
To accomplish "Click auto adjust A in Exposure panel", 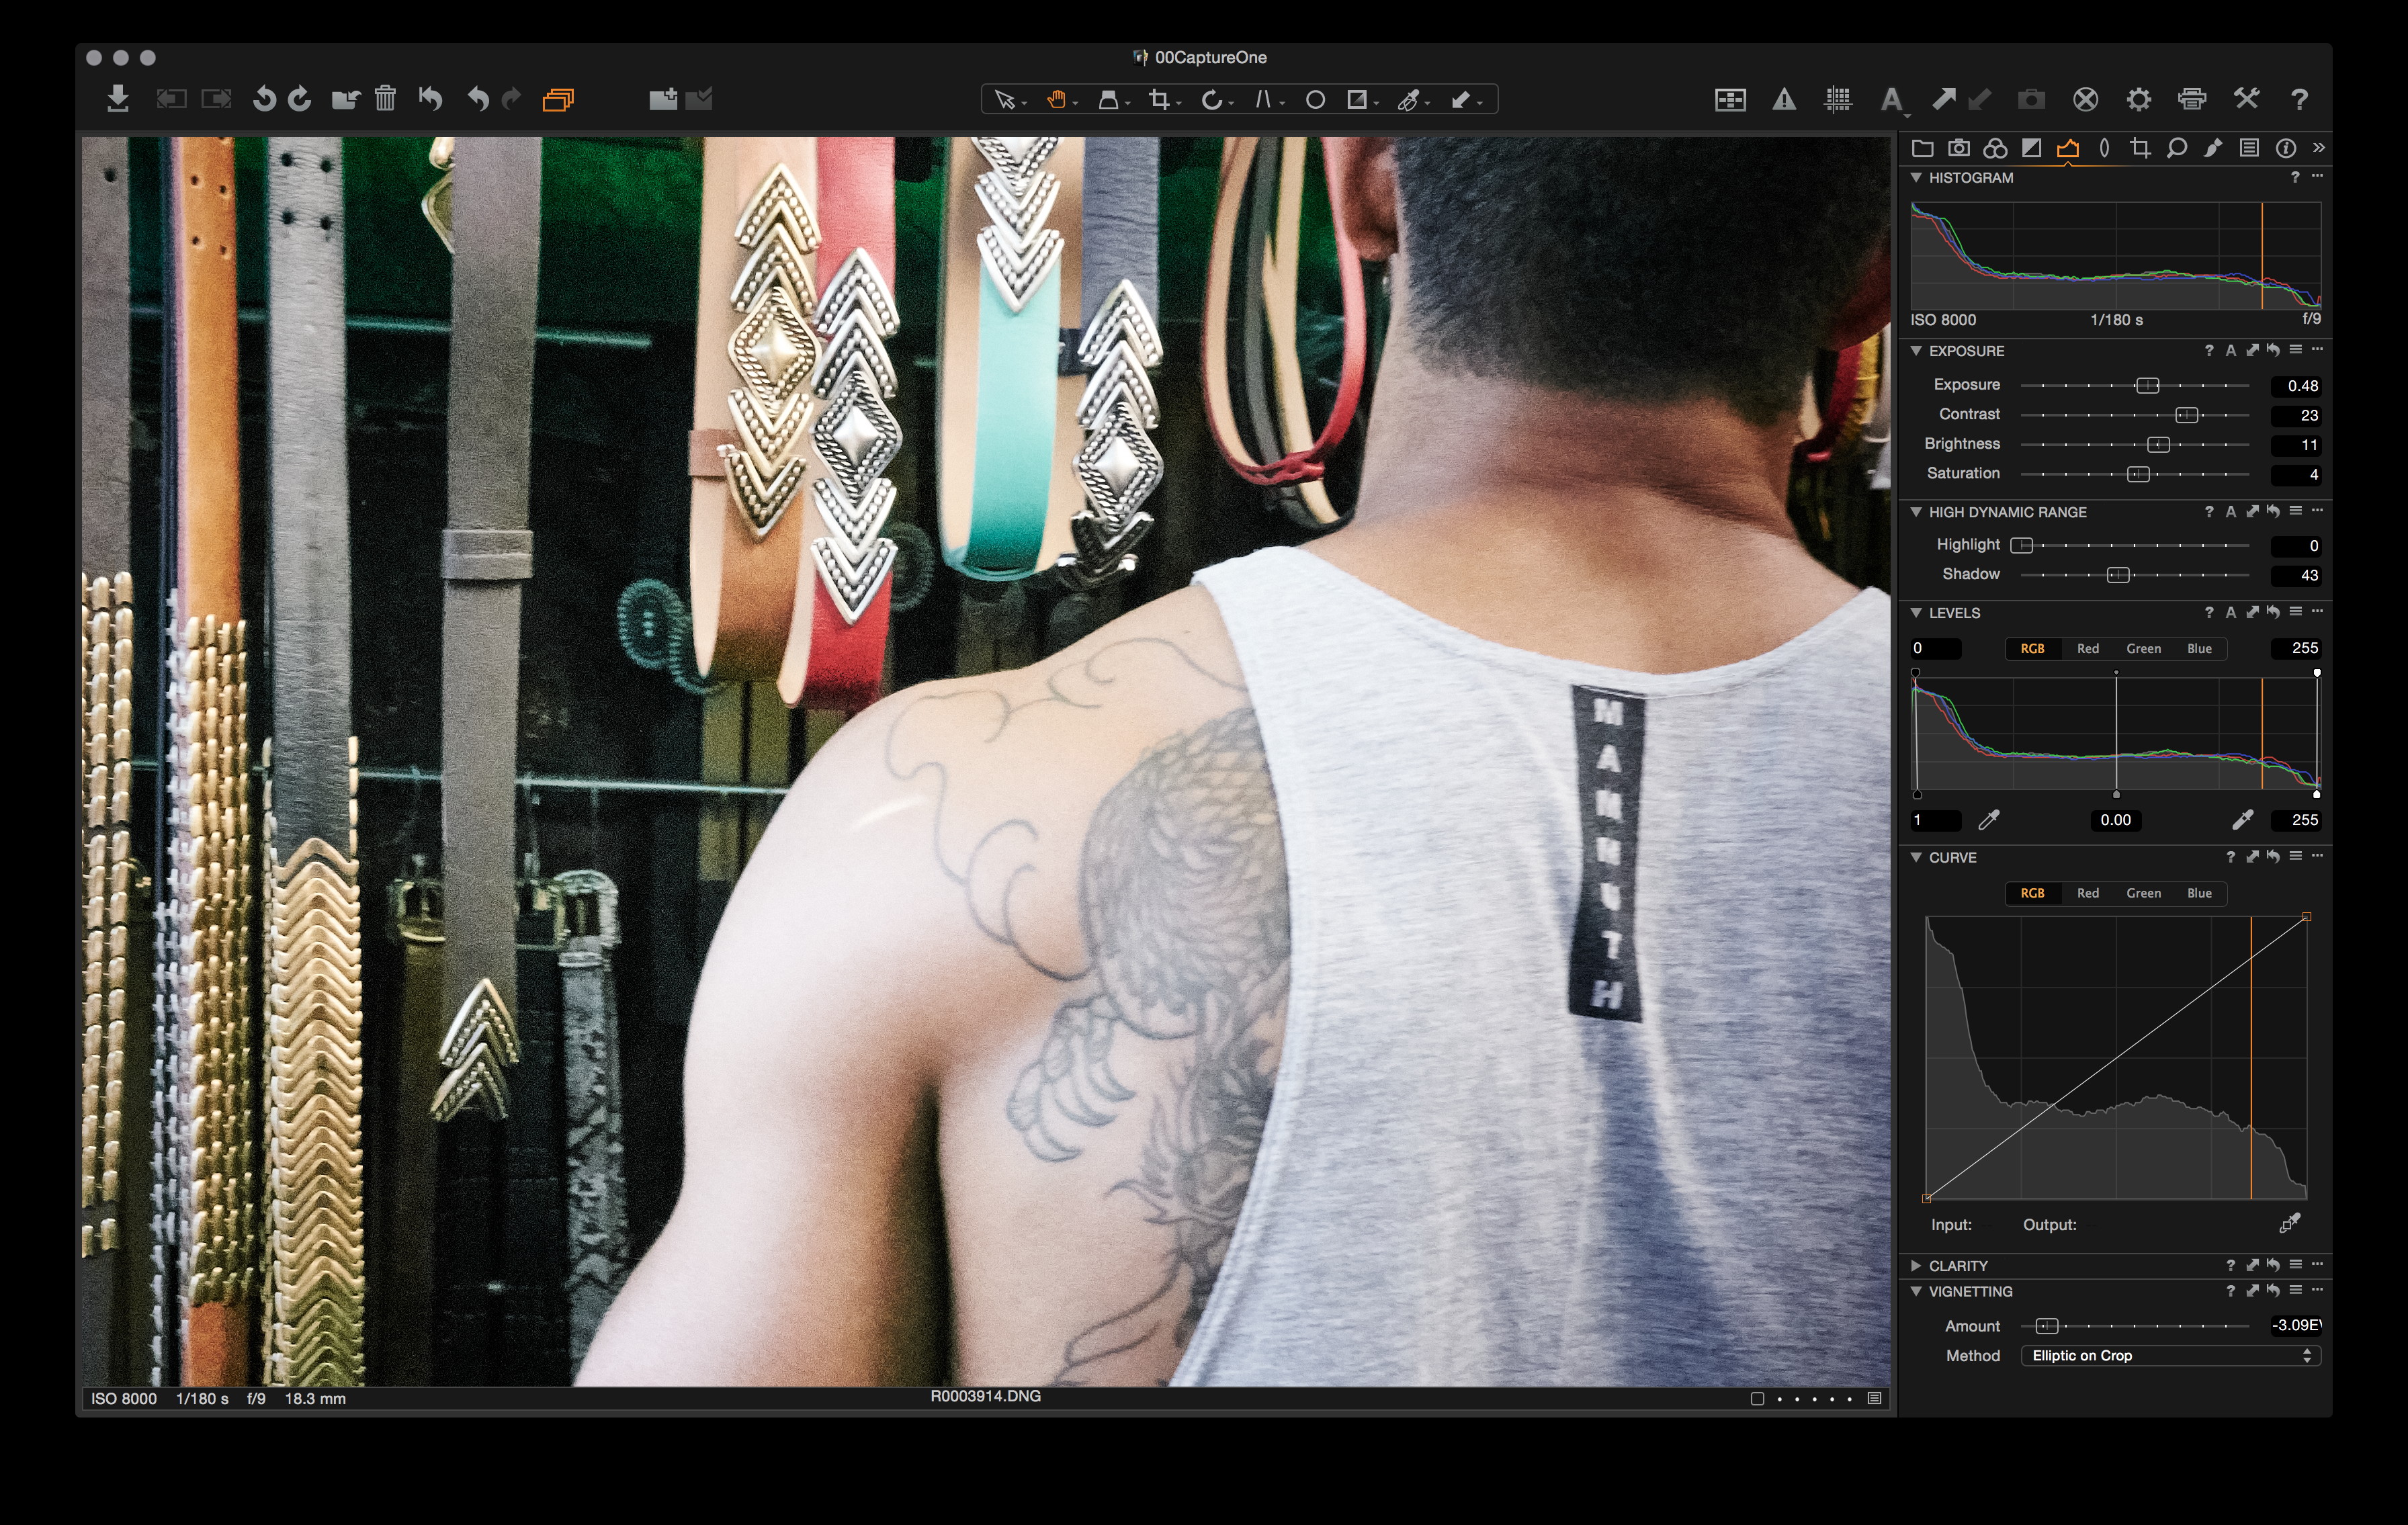I will [x=2230, y=351].
